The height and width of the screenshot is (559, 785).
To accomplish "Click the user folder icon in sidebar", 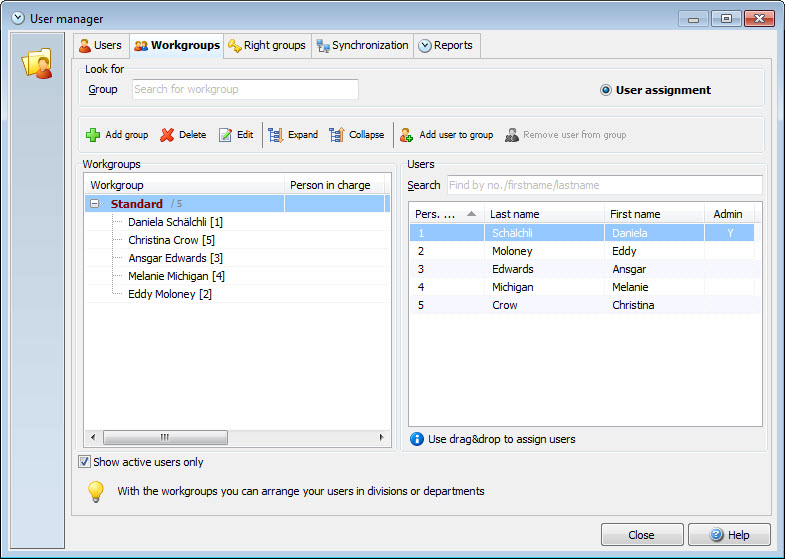I will pyautogui.click(x=37, y=64).
